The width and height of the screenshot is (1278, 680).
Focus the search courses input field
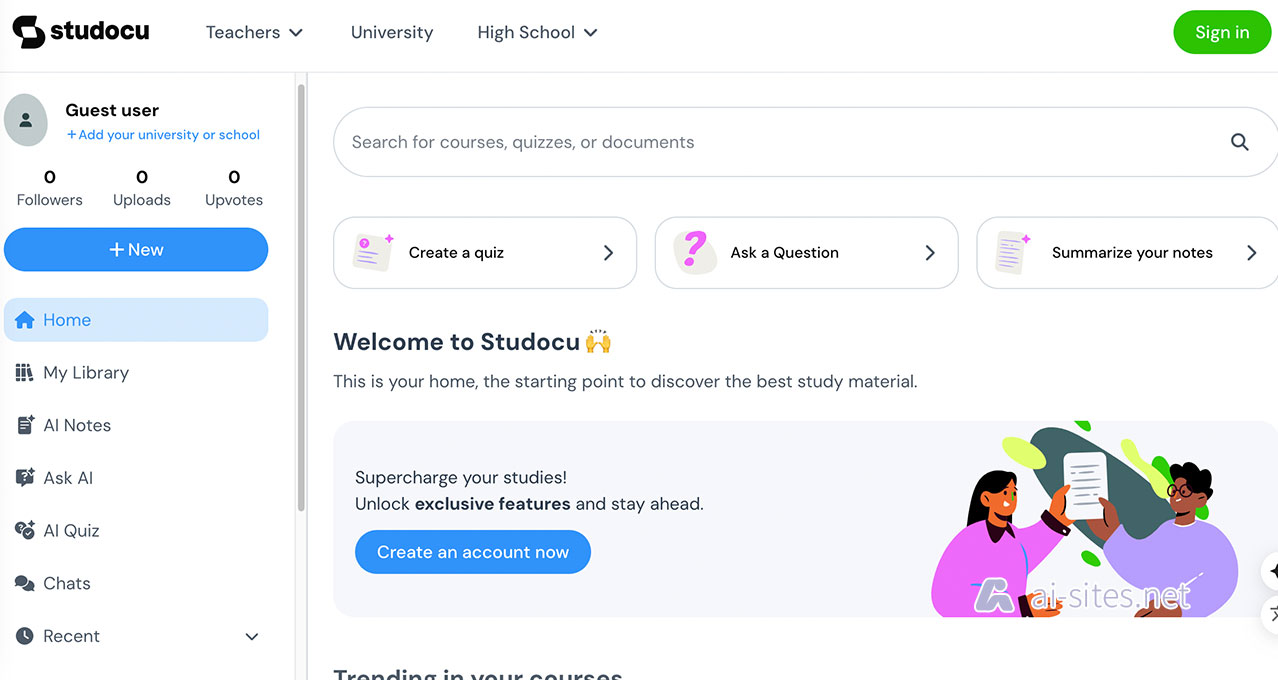click(780, 142)
